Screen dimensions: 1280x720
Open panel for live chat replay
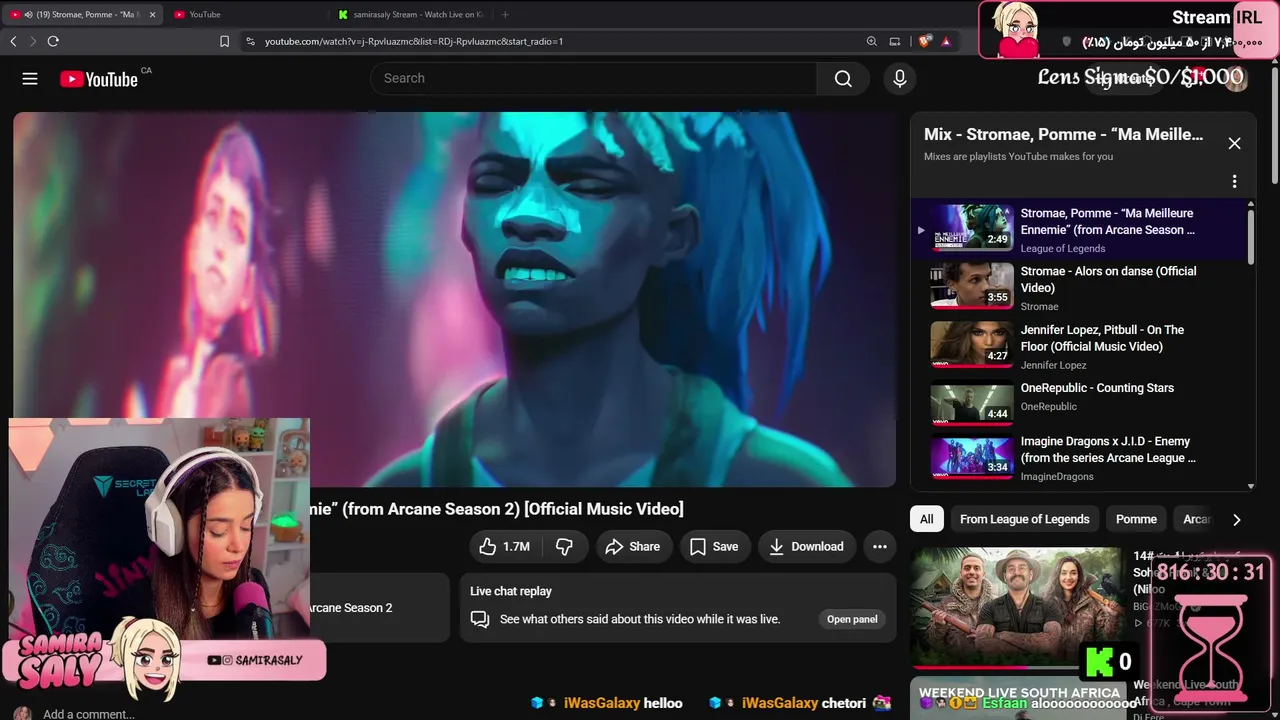[x=852, y=619]
